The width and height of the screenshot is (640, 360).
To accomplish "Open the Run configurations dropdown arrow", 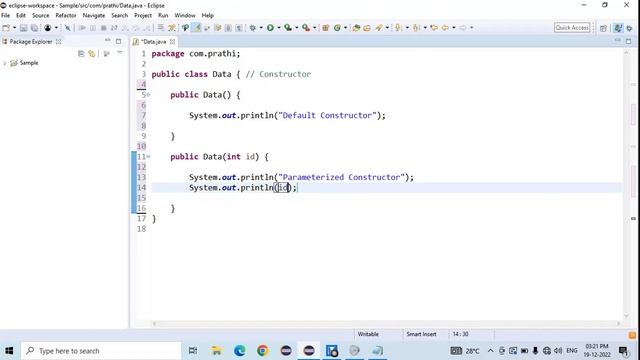I will (x=279, y=28).
